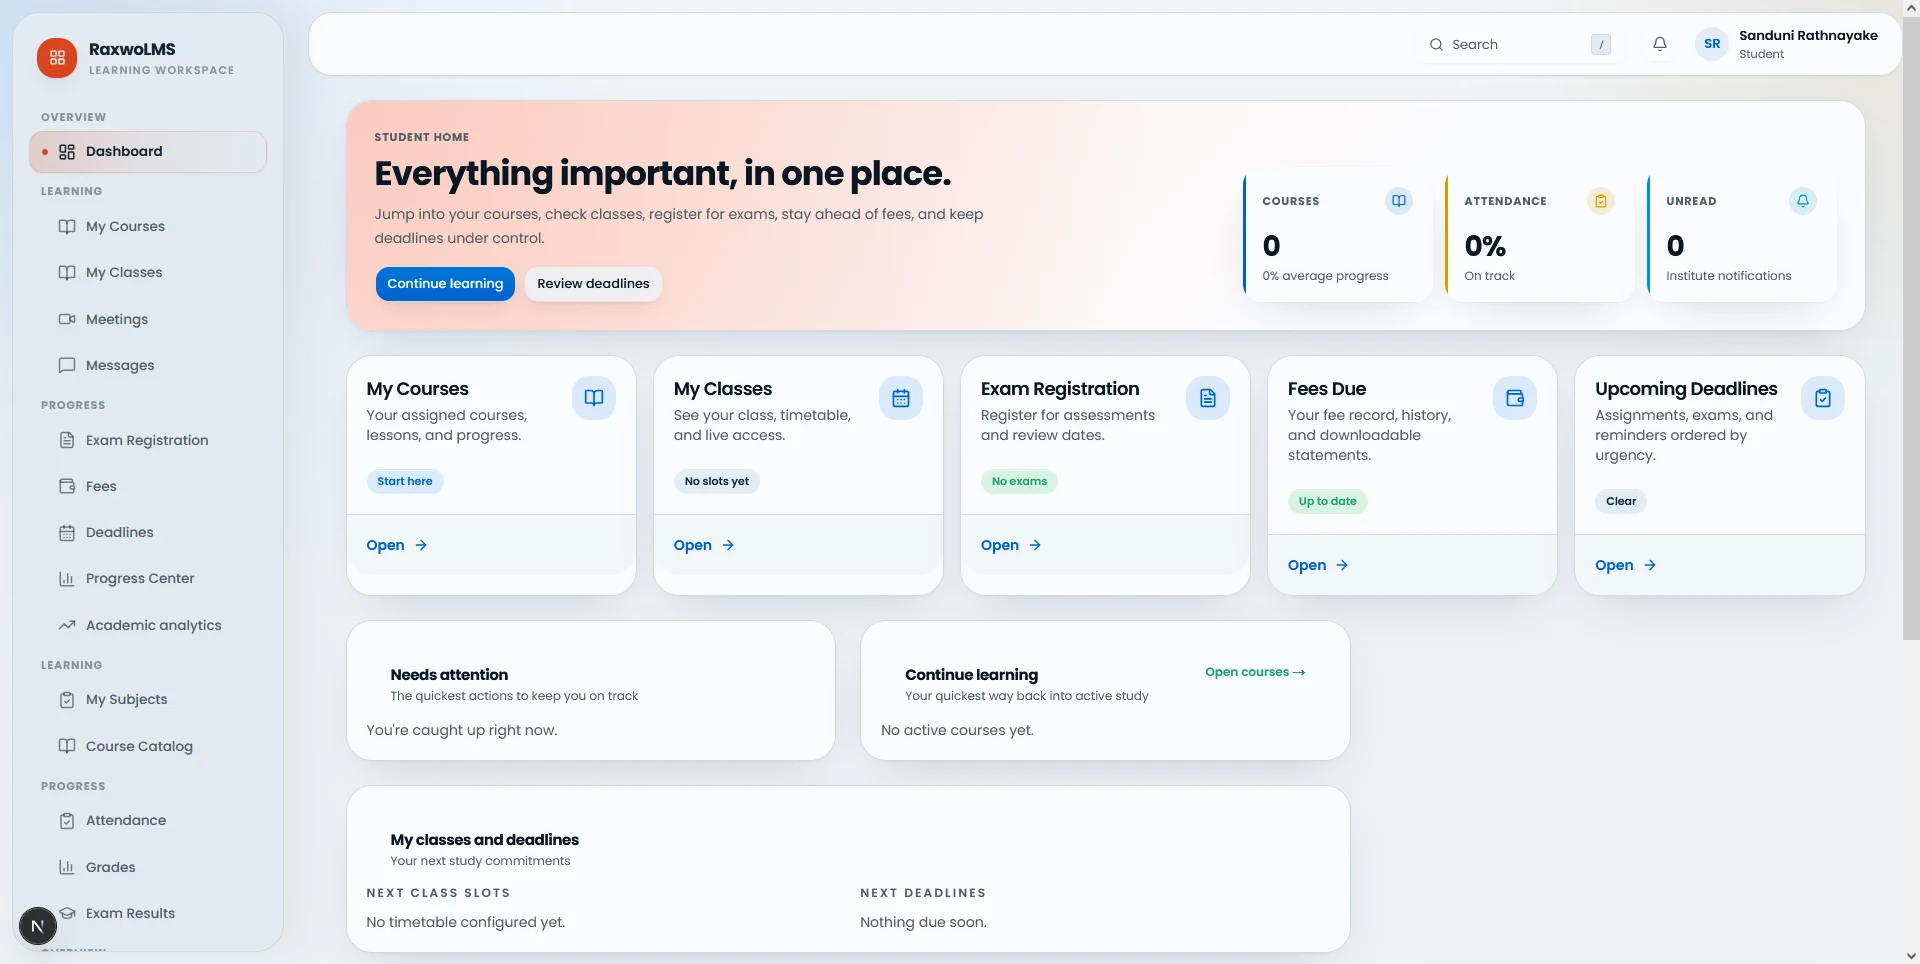The width and height of the screenshot is (1920, 964).
Task: Open the notifications bell in header
Action: [x=1660, y=44]
